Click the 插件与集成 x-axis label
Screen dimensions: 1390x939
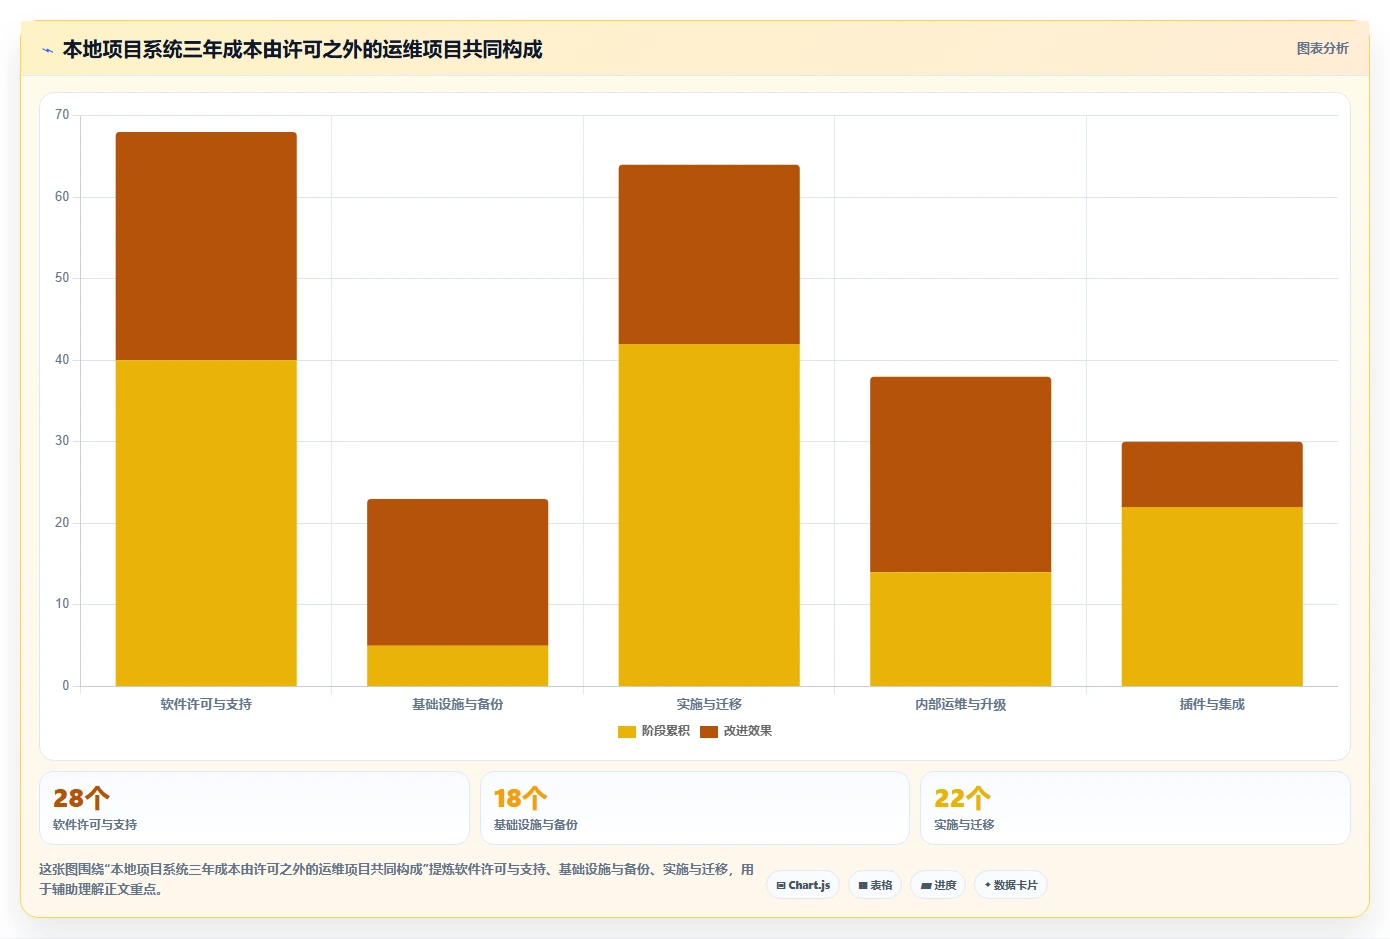[1212, 705]
